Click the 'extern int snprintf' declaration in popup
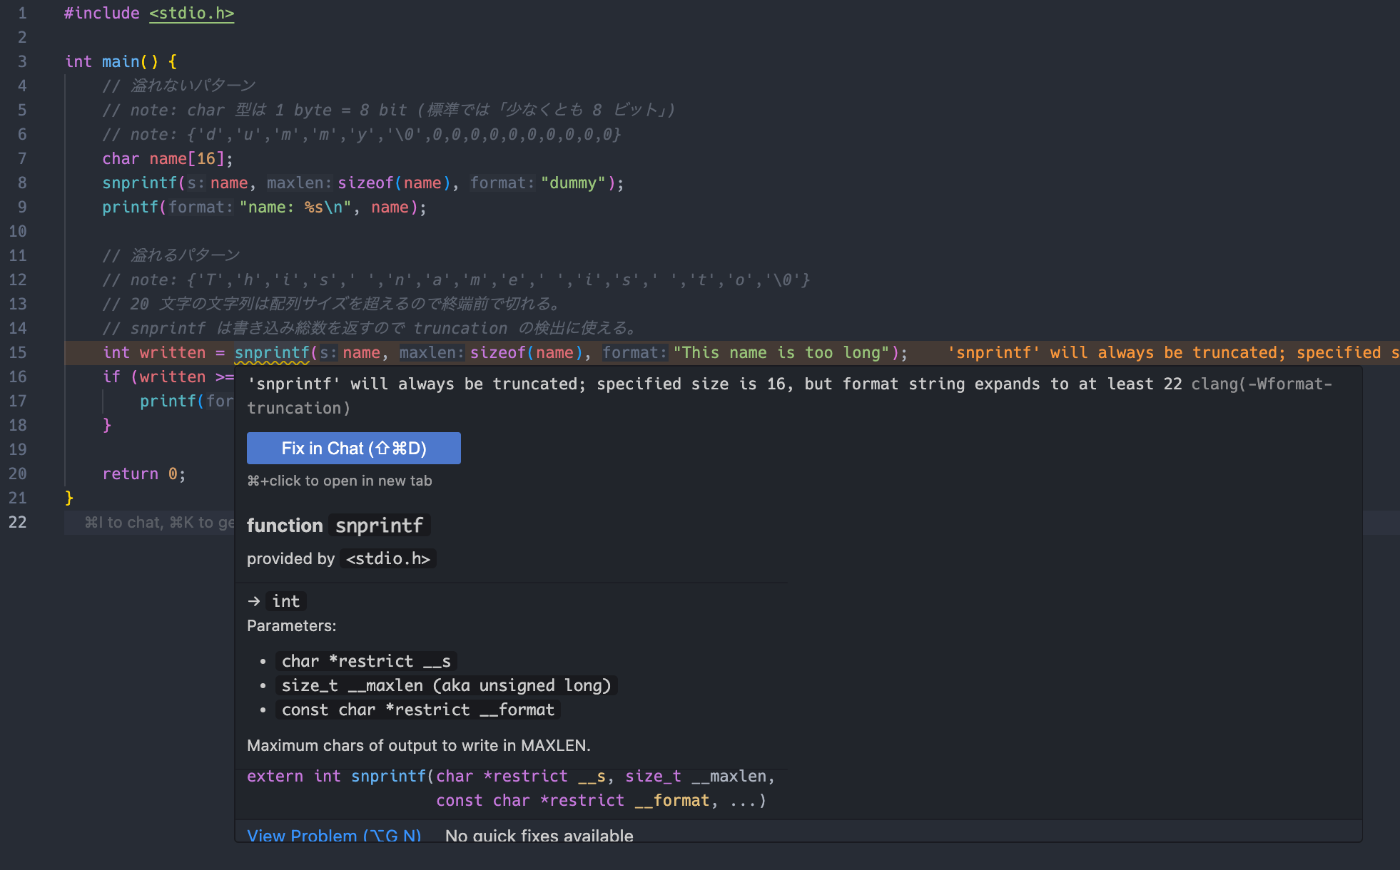The width and height of the screenshot is (1400, 870). 511,788
